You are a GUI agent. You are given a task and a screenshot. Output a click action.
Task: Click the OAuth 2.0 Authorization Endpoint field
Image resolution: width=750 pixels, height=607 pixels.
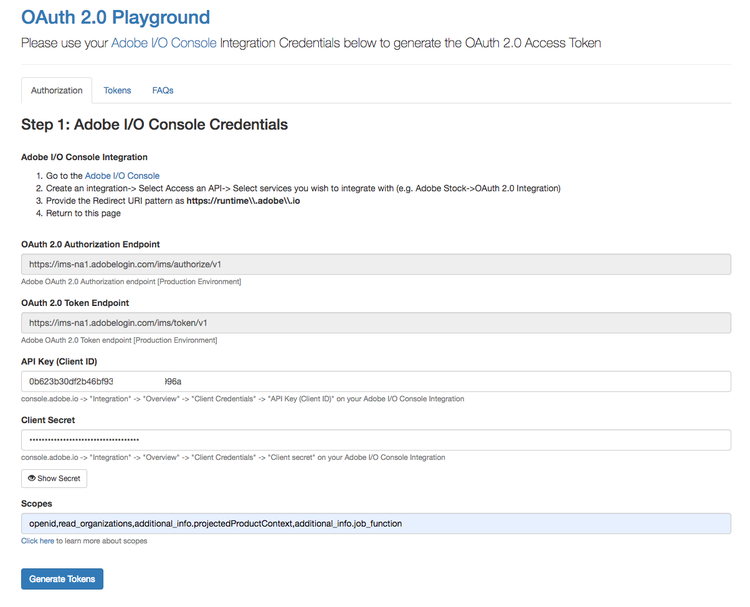tap(376, 265)
